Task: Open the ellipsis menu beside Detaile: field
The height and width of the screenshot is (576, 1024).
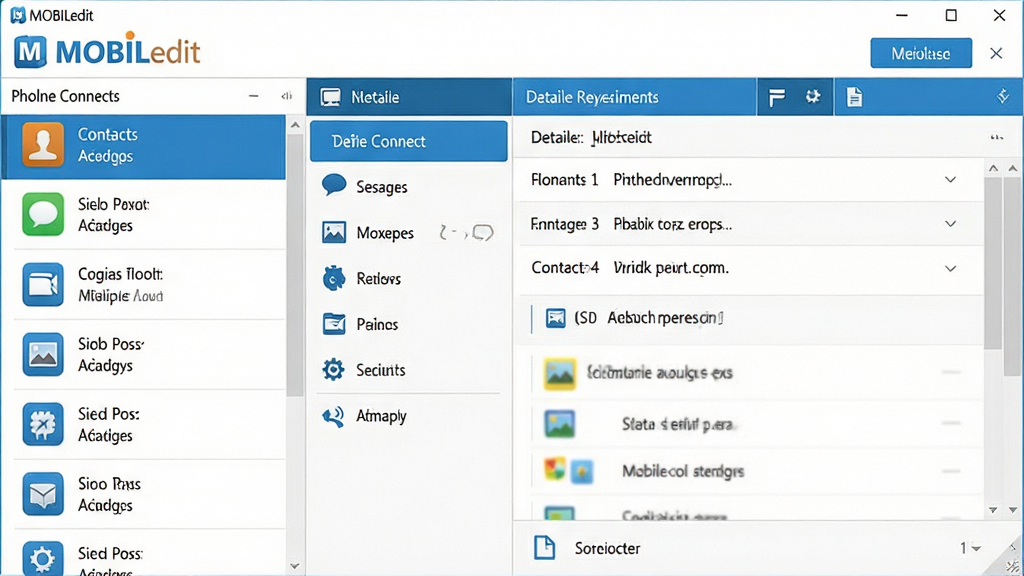Action: point(997,137)
